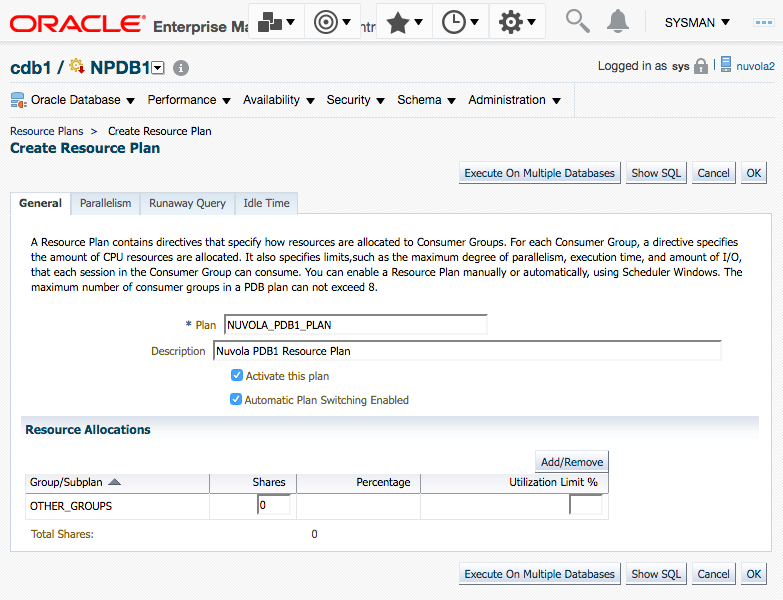This screenshot has height=600, width=783.
Task: Click the top Cancel button
Action: point(713,173)
